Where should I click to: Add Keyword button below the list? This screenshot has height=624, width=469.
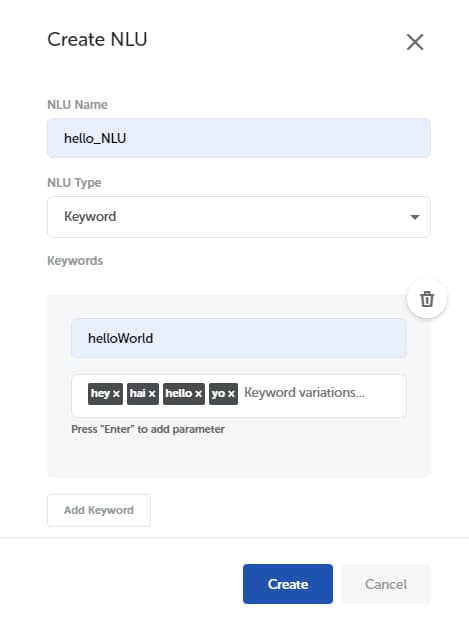(99, 510)
